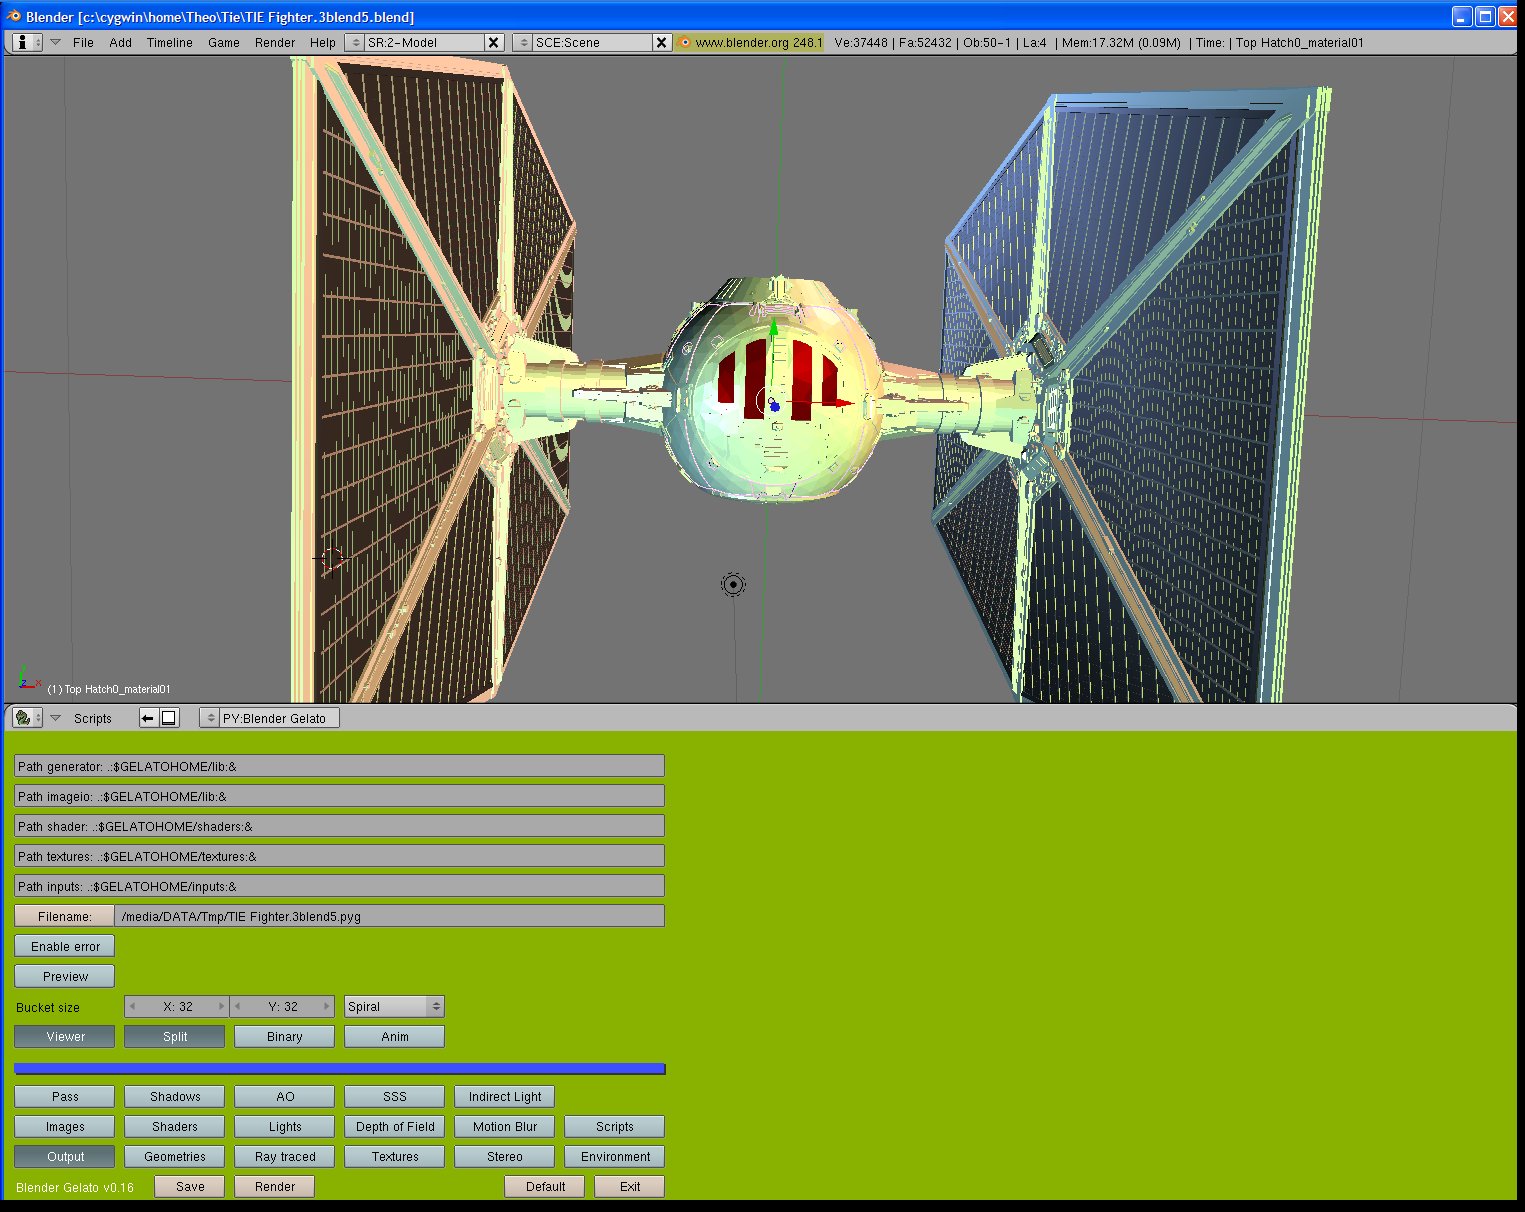This screenshot has width=1525, height=1212.
Task: Click the Blender logo beside www.blender.org
Action: (x=684, y=42)
